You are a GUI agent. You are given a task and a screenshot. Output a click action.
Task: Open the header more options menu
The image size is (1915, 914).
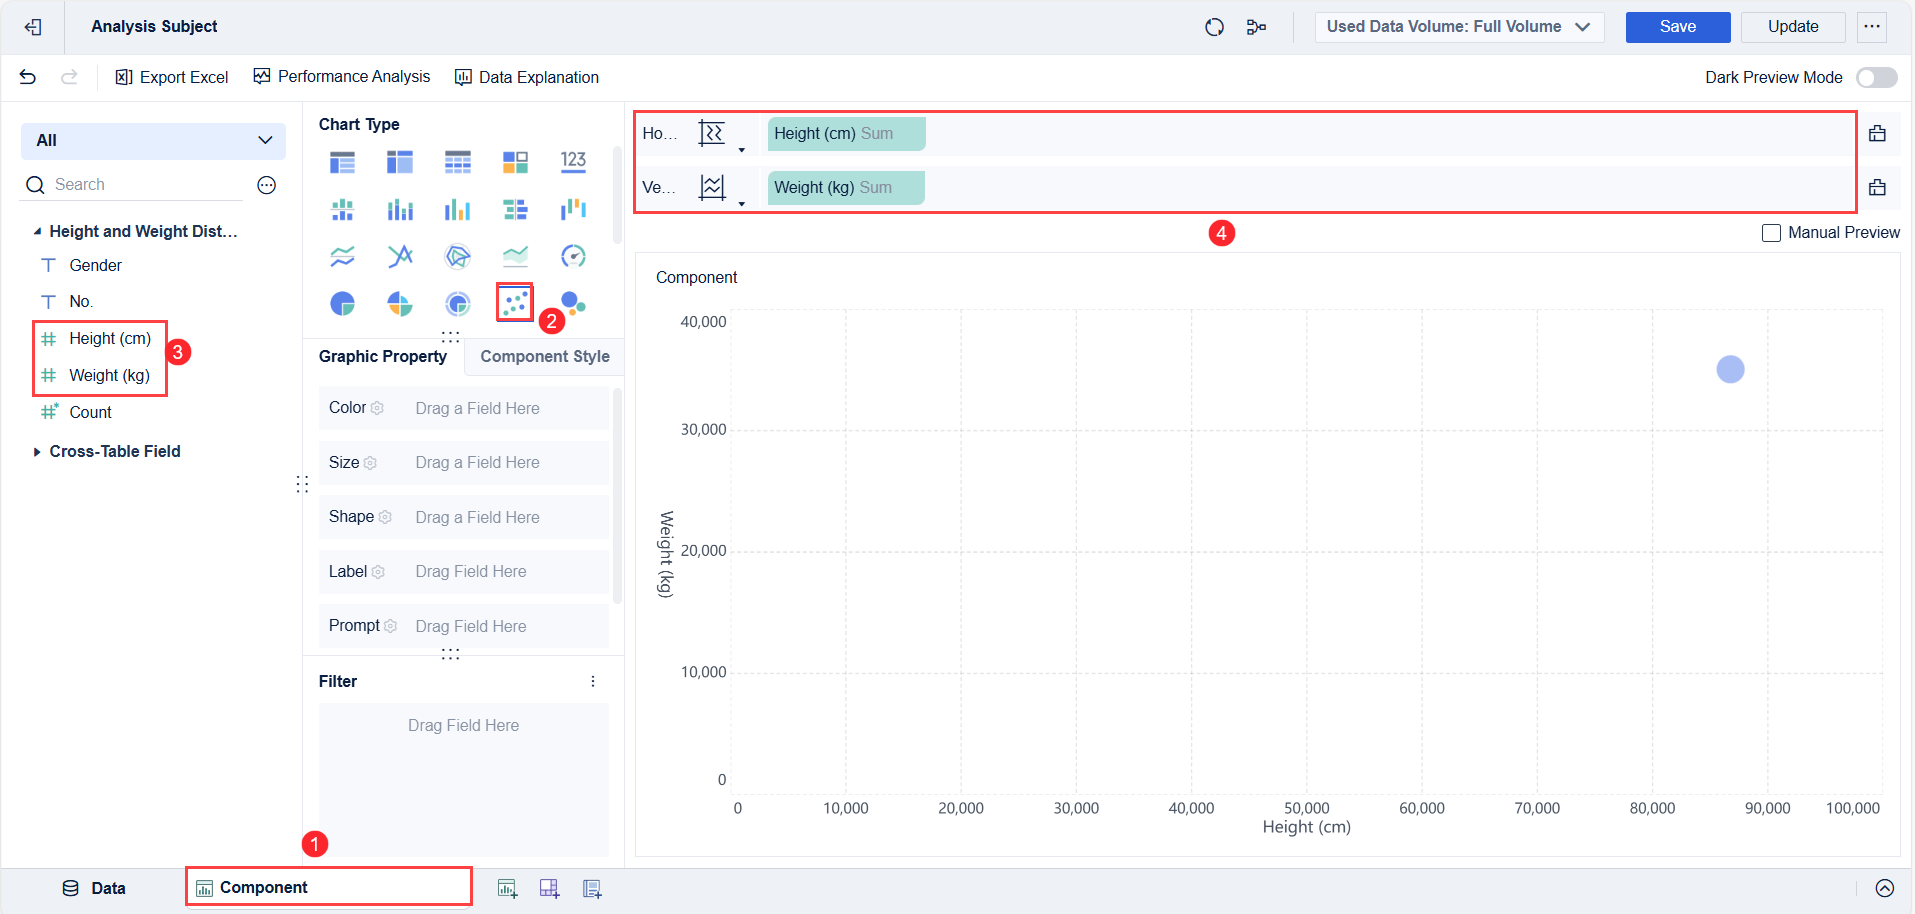tap(1872, 27)
